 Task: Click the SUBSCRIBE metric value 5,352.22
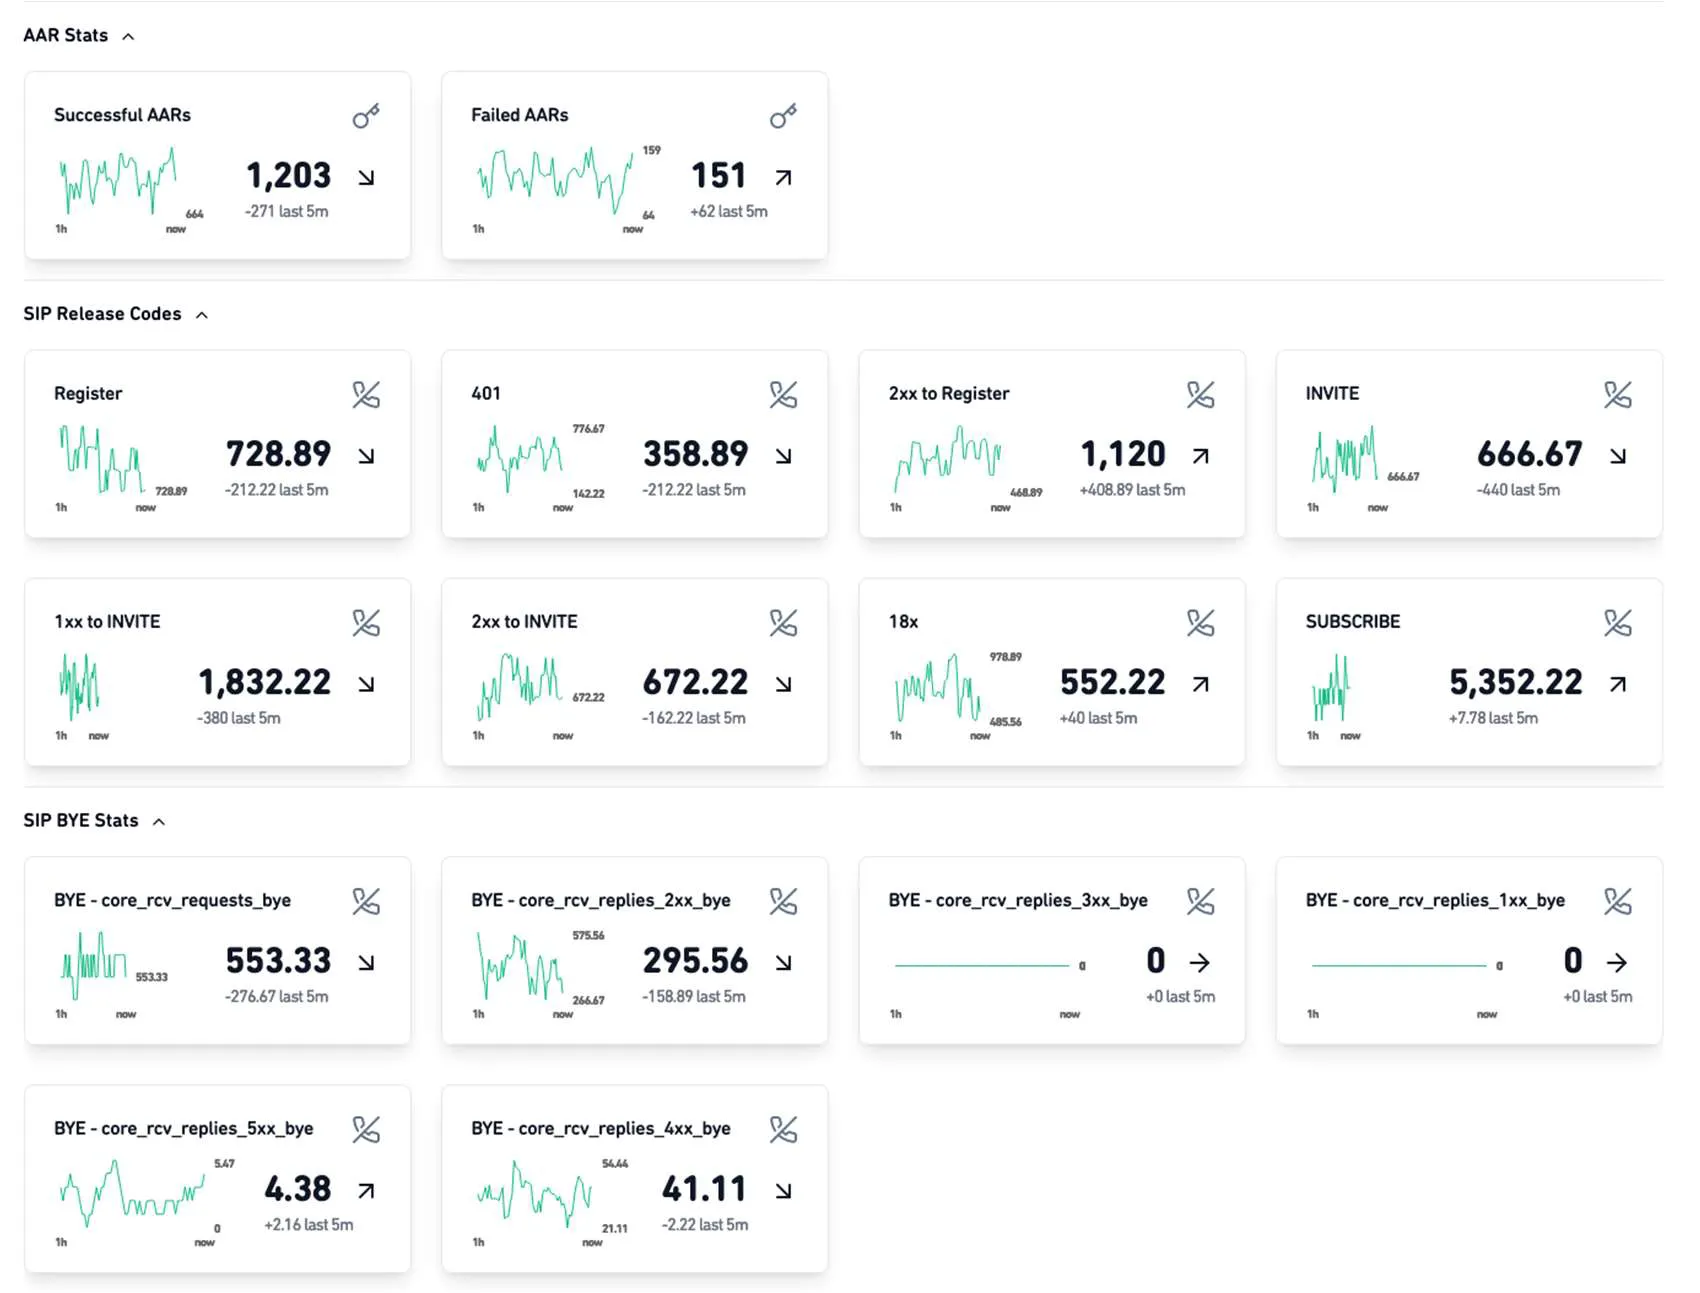click(1516, 682)
